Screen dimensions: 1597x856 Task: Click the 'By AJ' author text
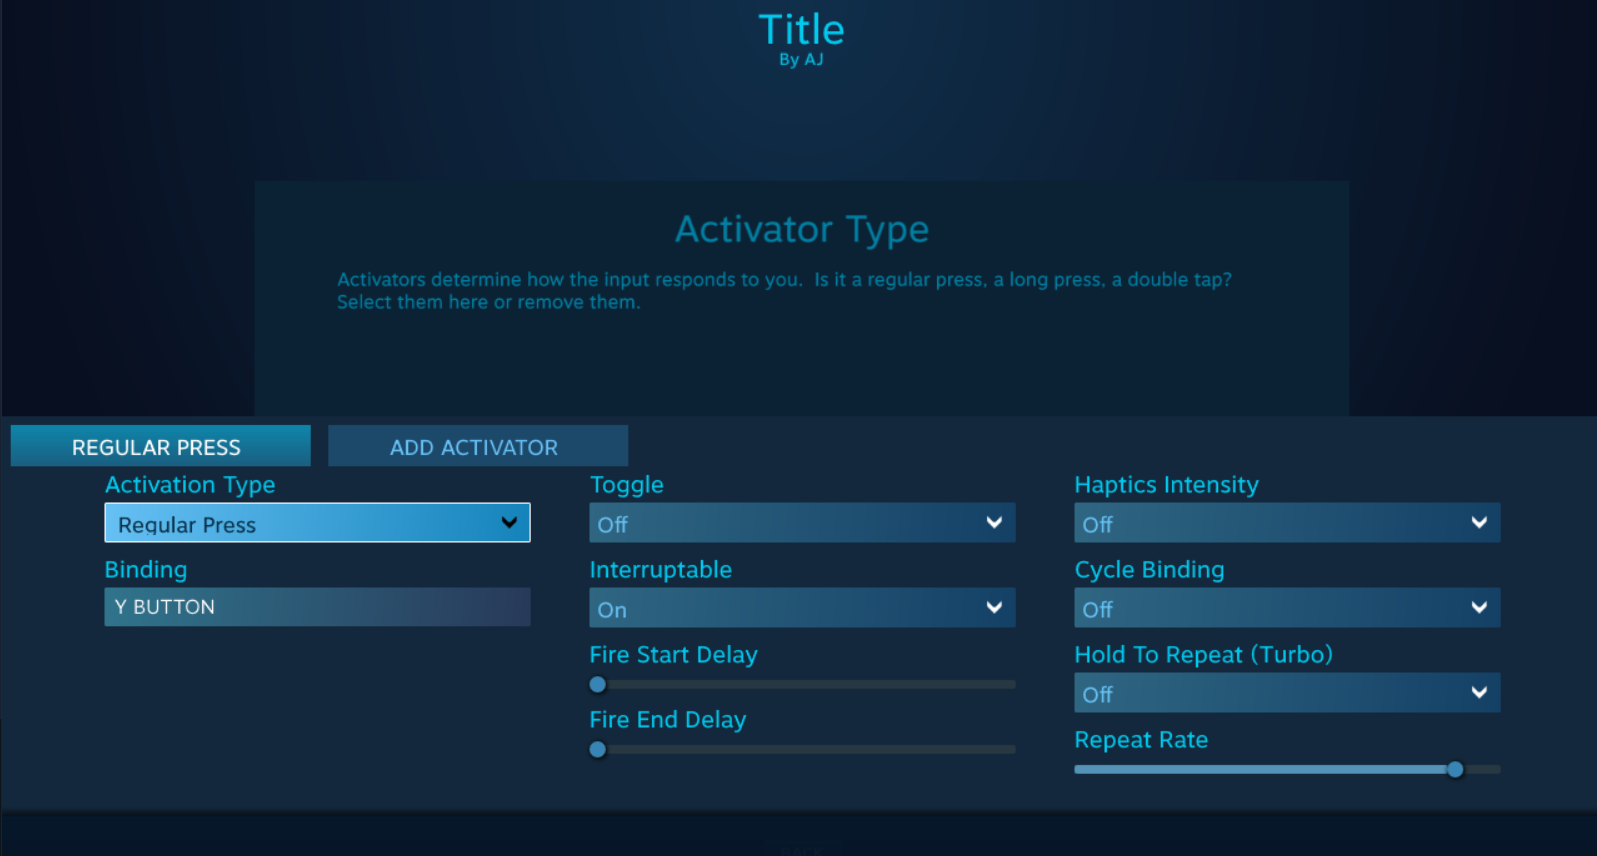coord(801,60)
